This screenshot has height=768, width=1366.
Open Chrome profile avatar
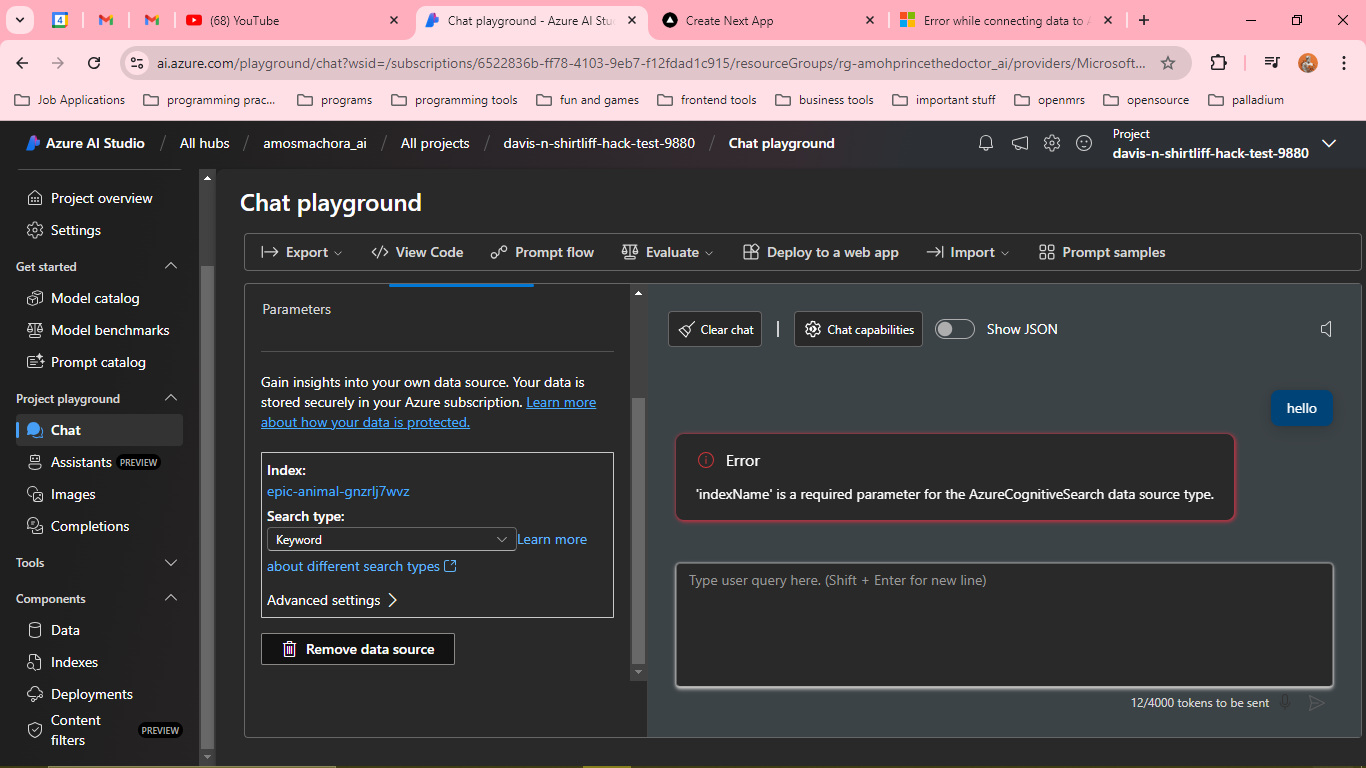[1308, 63]
